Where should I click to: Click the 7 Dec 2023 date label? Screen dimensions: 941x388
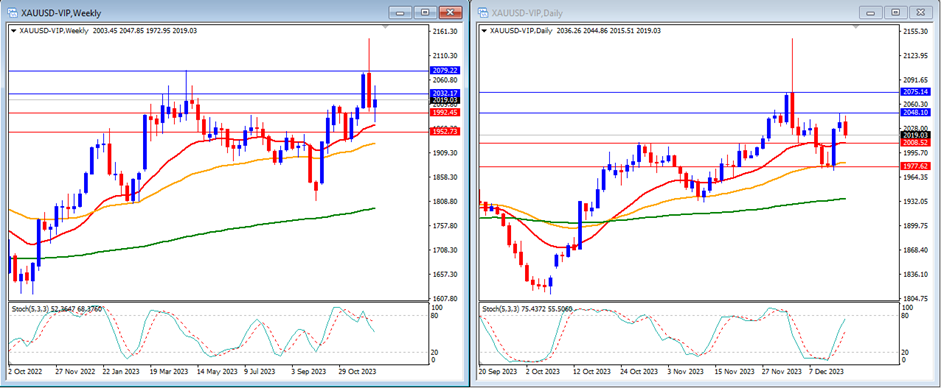[x=825, y=371]
